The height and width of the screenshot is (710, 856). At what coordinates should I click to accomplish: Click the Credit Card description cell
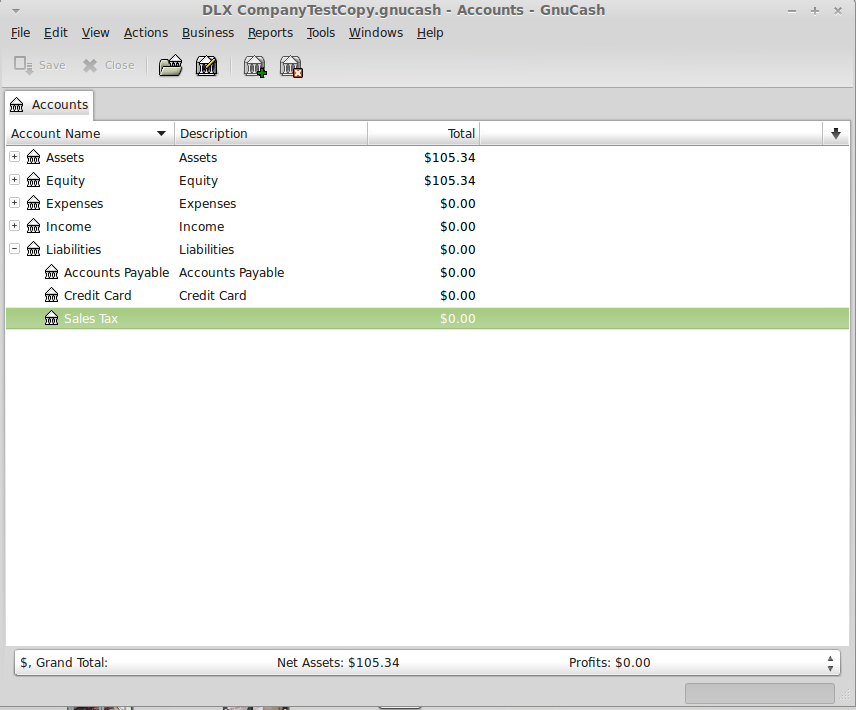pos(212,295)
